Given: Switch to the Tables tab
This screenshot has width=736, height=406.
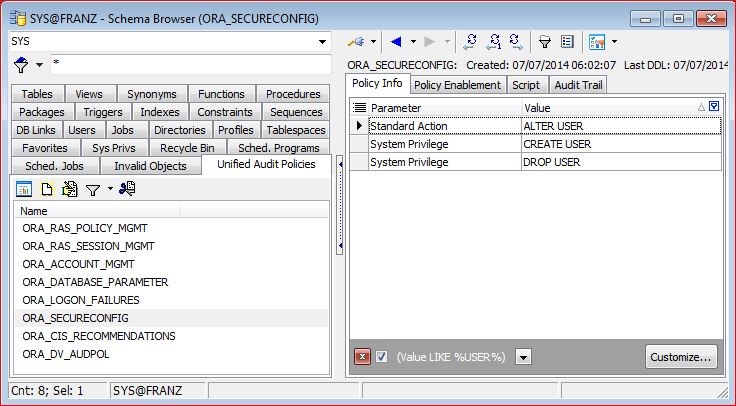Looking at the screenshot, I should pyautogui.click(x=37, y=94).
